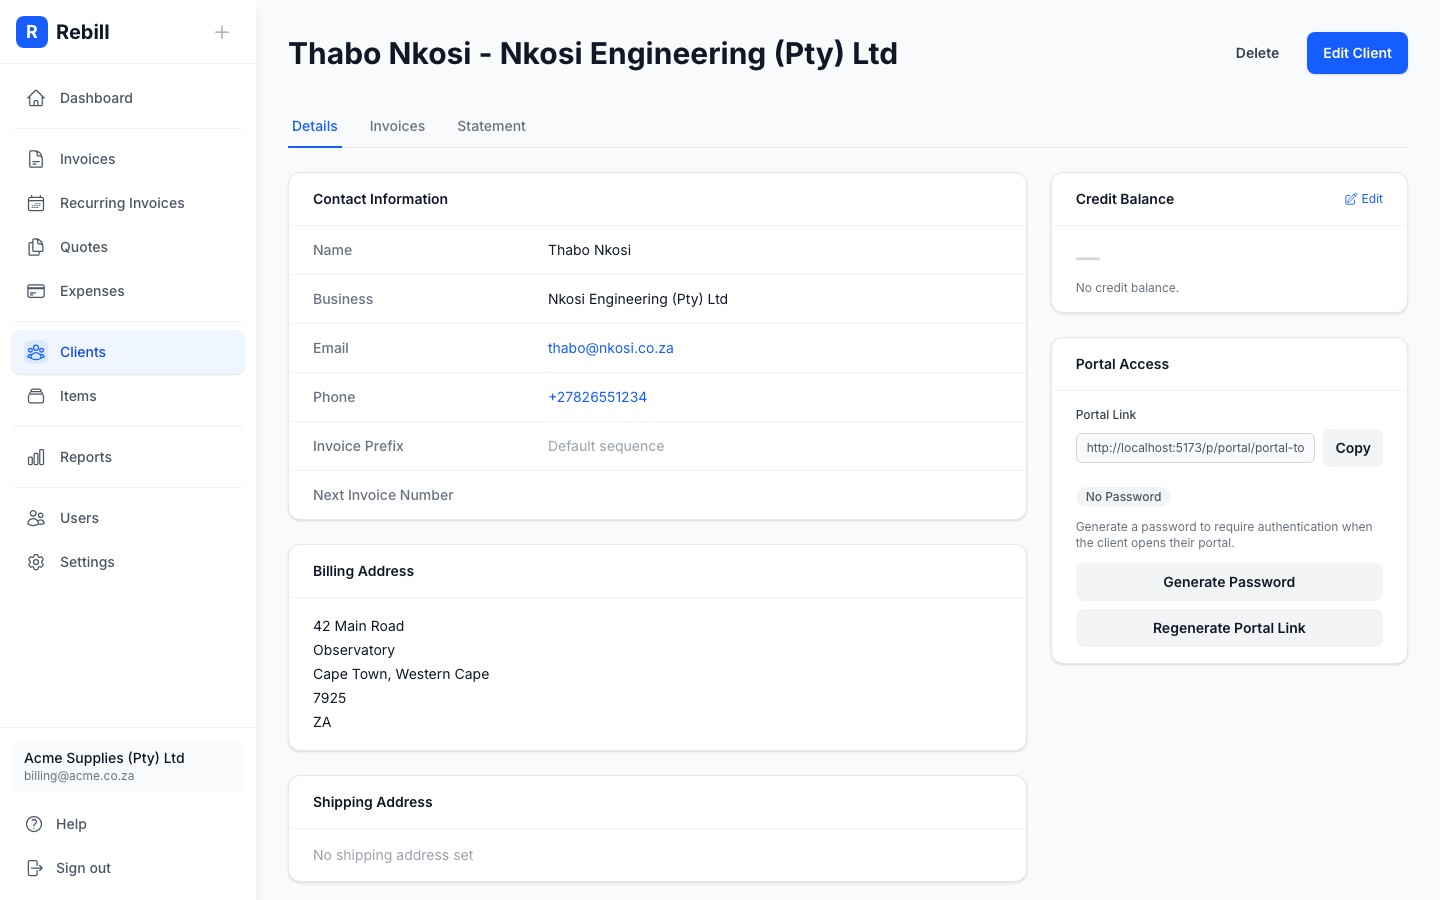1440x900 pixels.
Task: Click the plus icon beside Rebill
Action: 222,32
